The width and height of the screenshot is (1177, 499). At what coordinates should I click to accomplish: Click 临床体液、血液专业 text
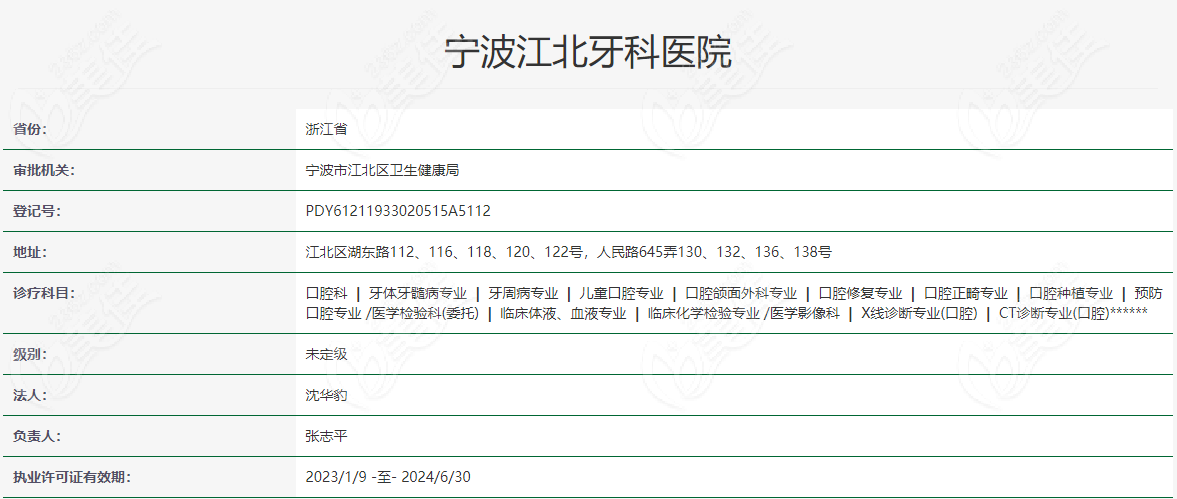click(563, 314)
